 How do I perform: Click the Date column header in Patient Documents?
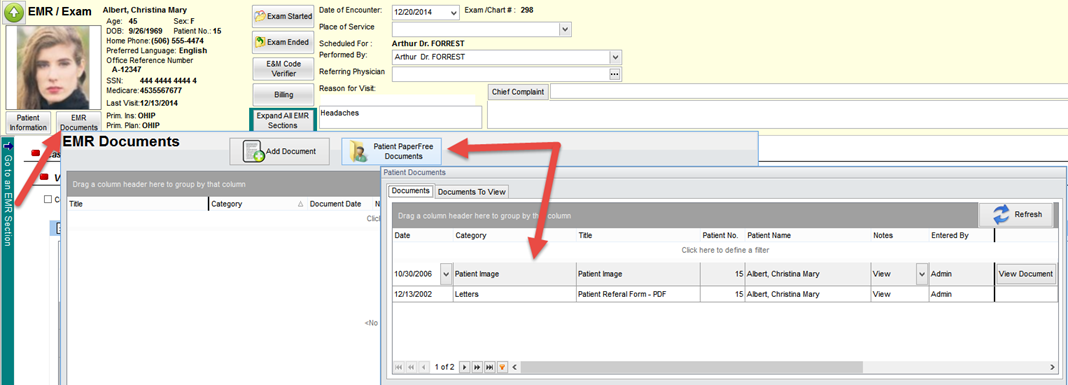click(423, 235)
